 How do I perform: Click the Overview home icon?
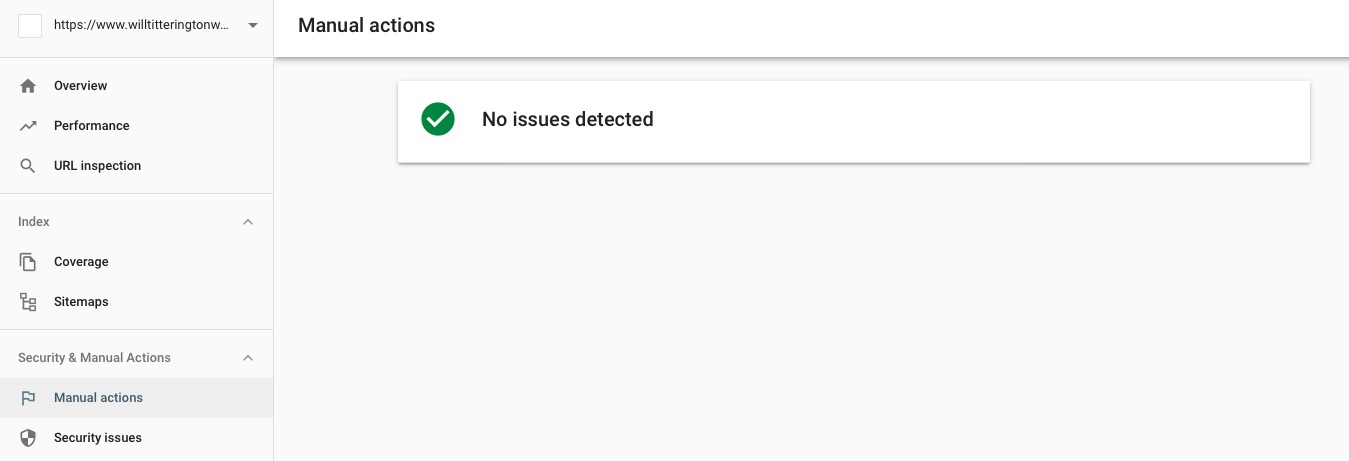(28, 86)
